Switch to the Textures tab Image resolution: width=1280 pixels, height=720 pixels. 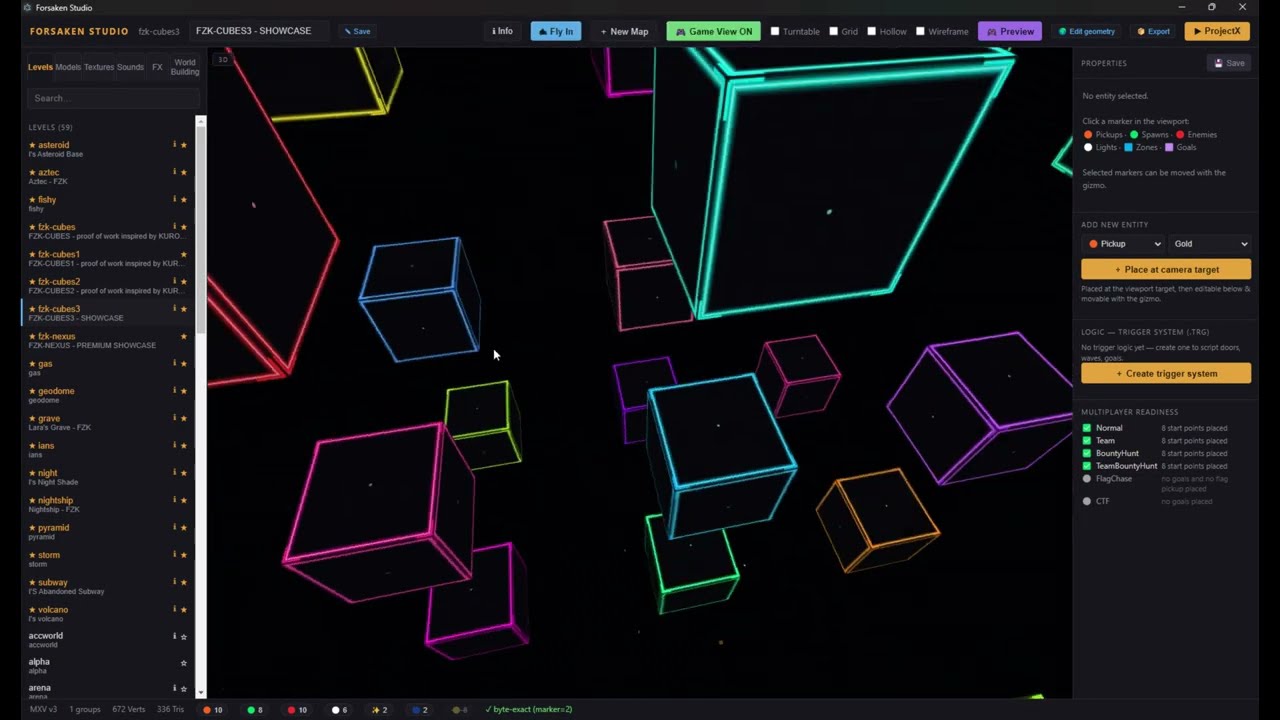(99, 67)
